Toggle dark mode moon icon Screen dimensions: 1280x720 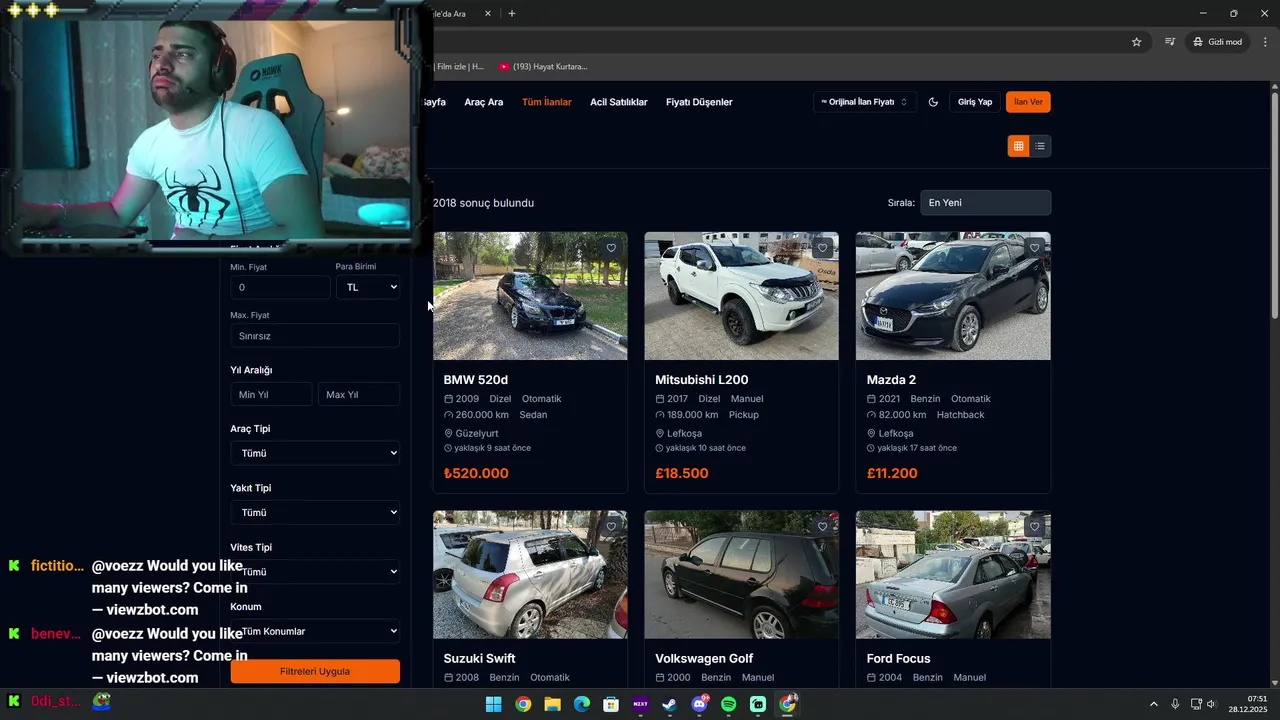pos(933,102)
